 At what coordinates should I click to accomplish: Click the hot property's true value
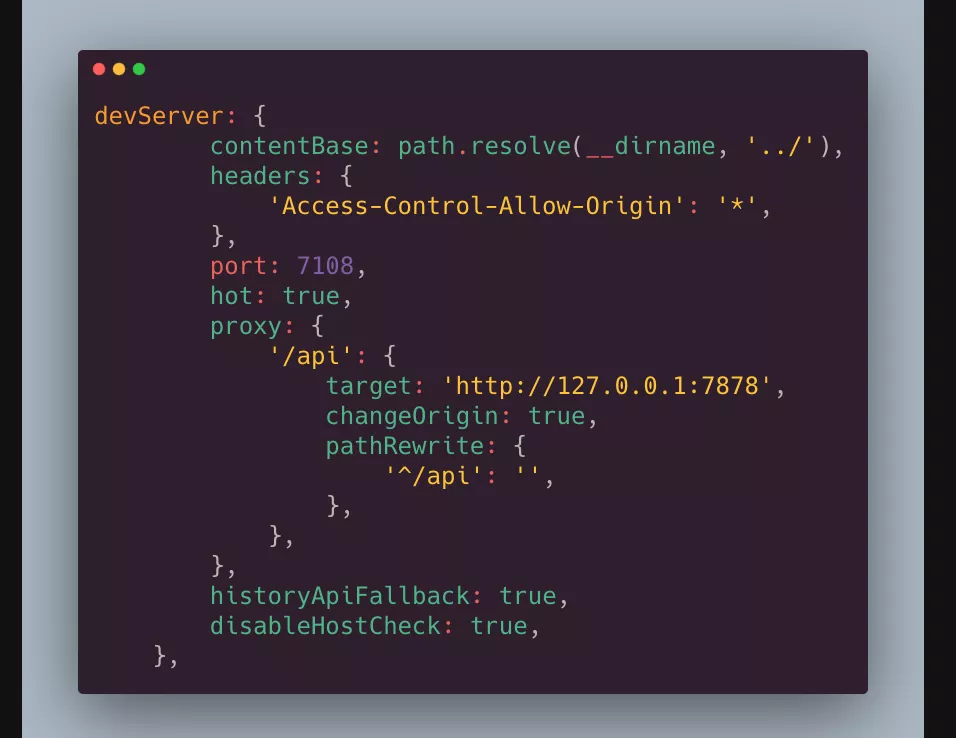(x=311, y=296)
